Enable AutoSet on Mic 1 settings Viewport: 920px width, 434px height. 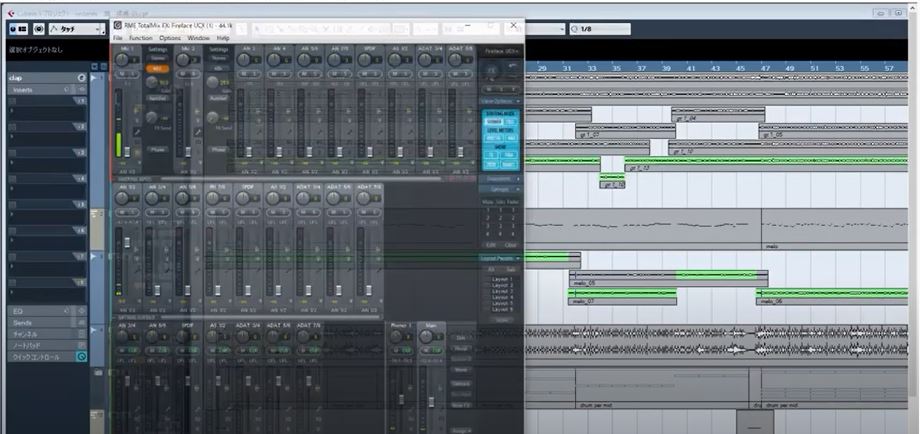pyautogui.click(x=157, y=99)
